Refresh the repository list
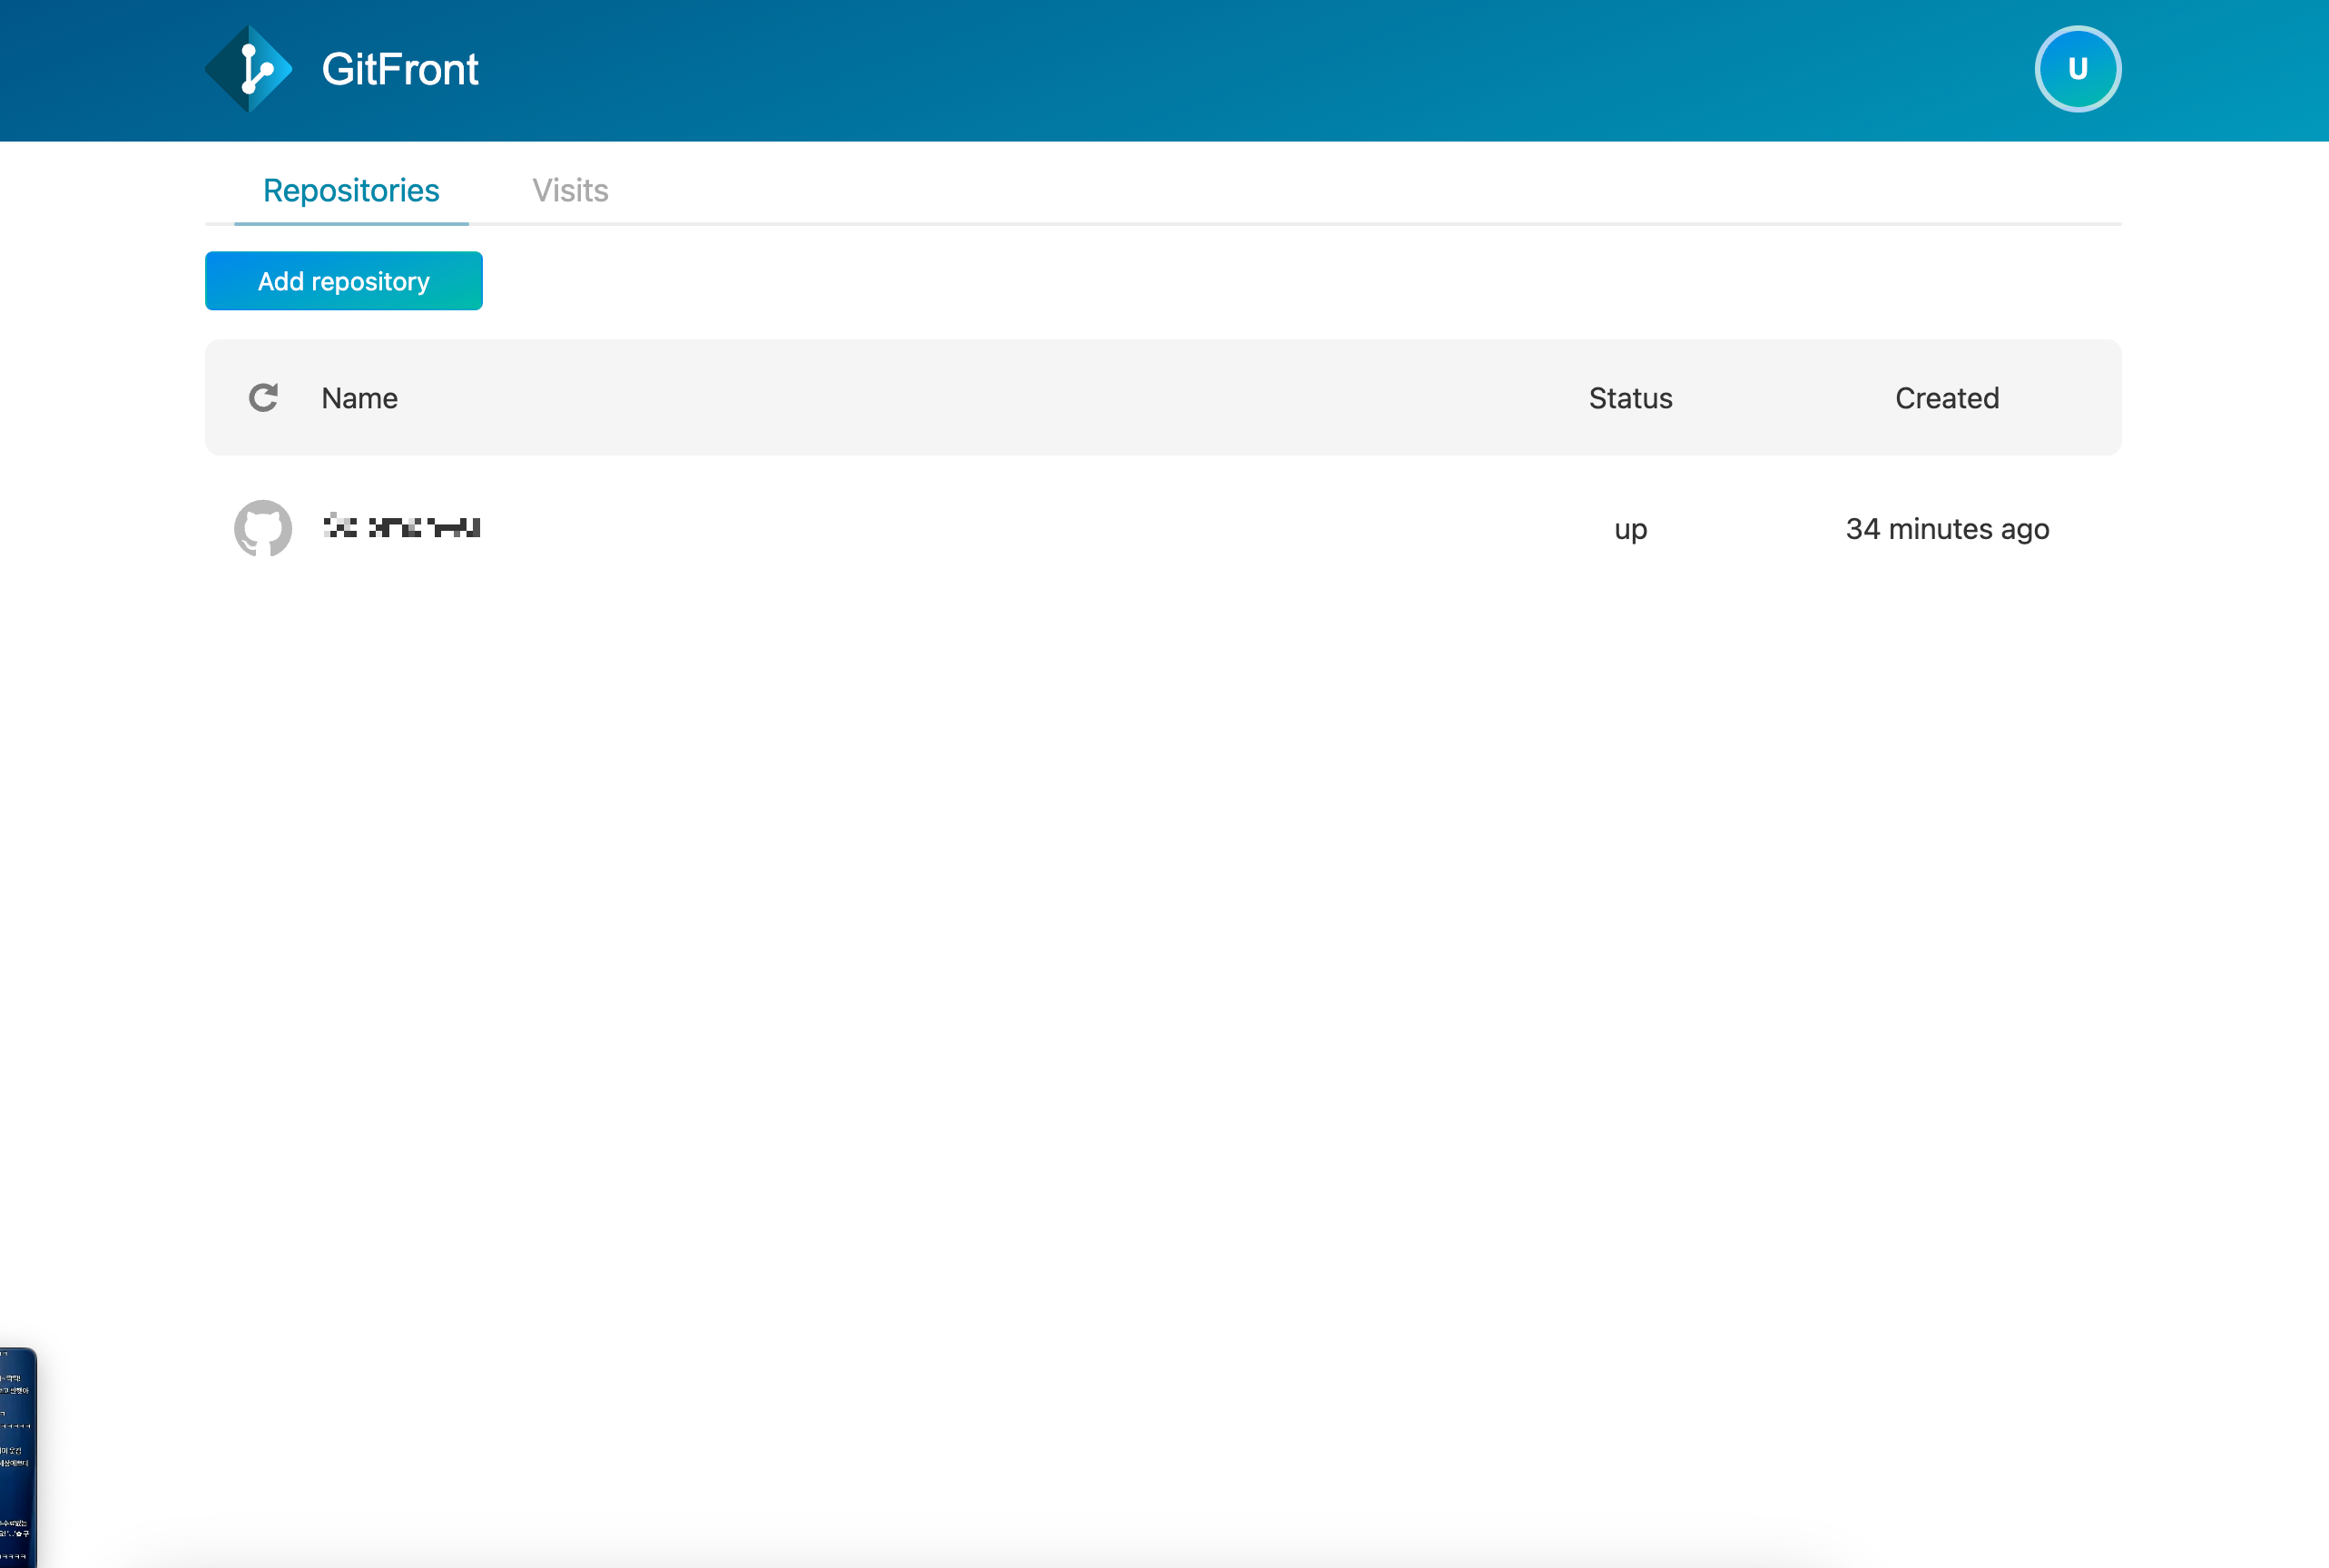2329x1568 pixels. [x=263, y=398]
